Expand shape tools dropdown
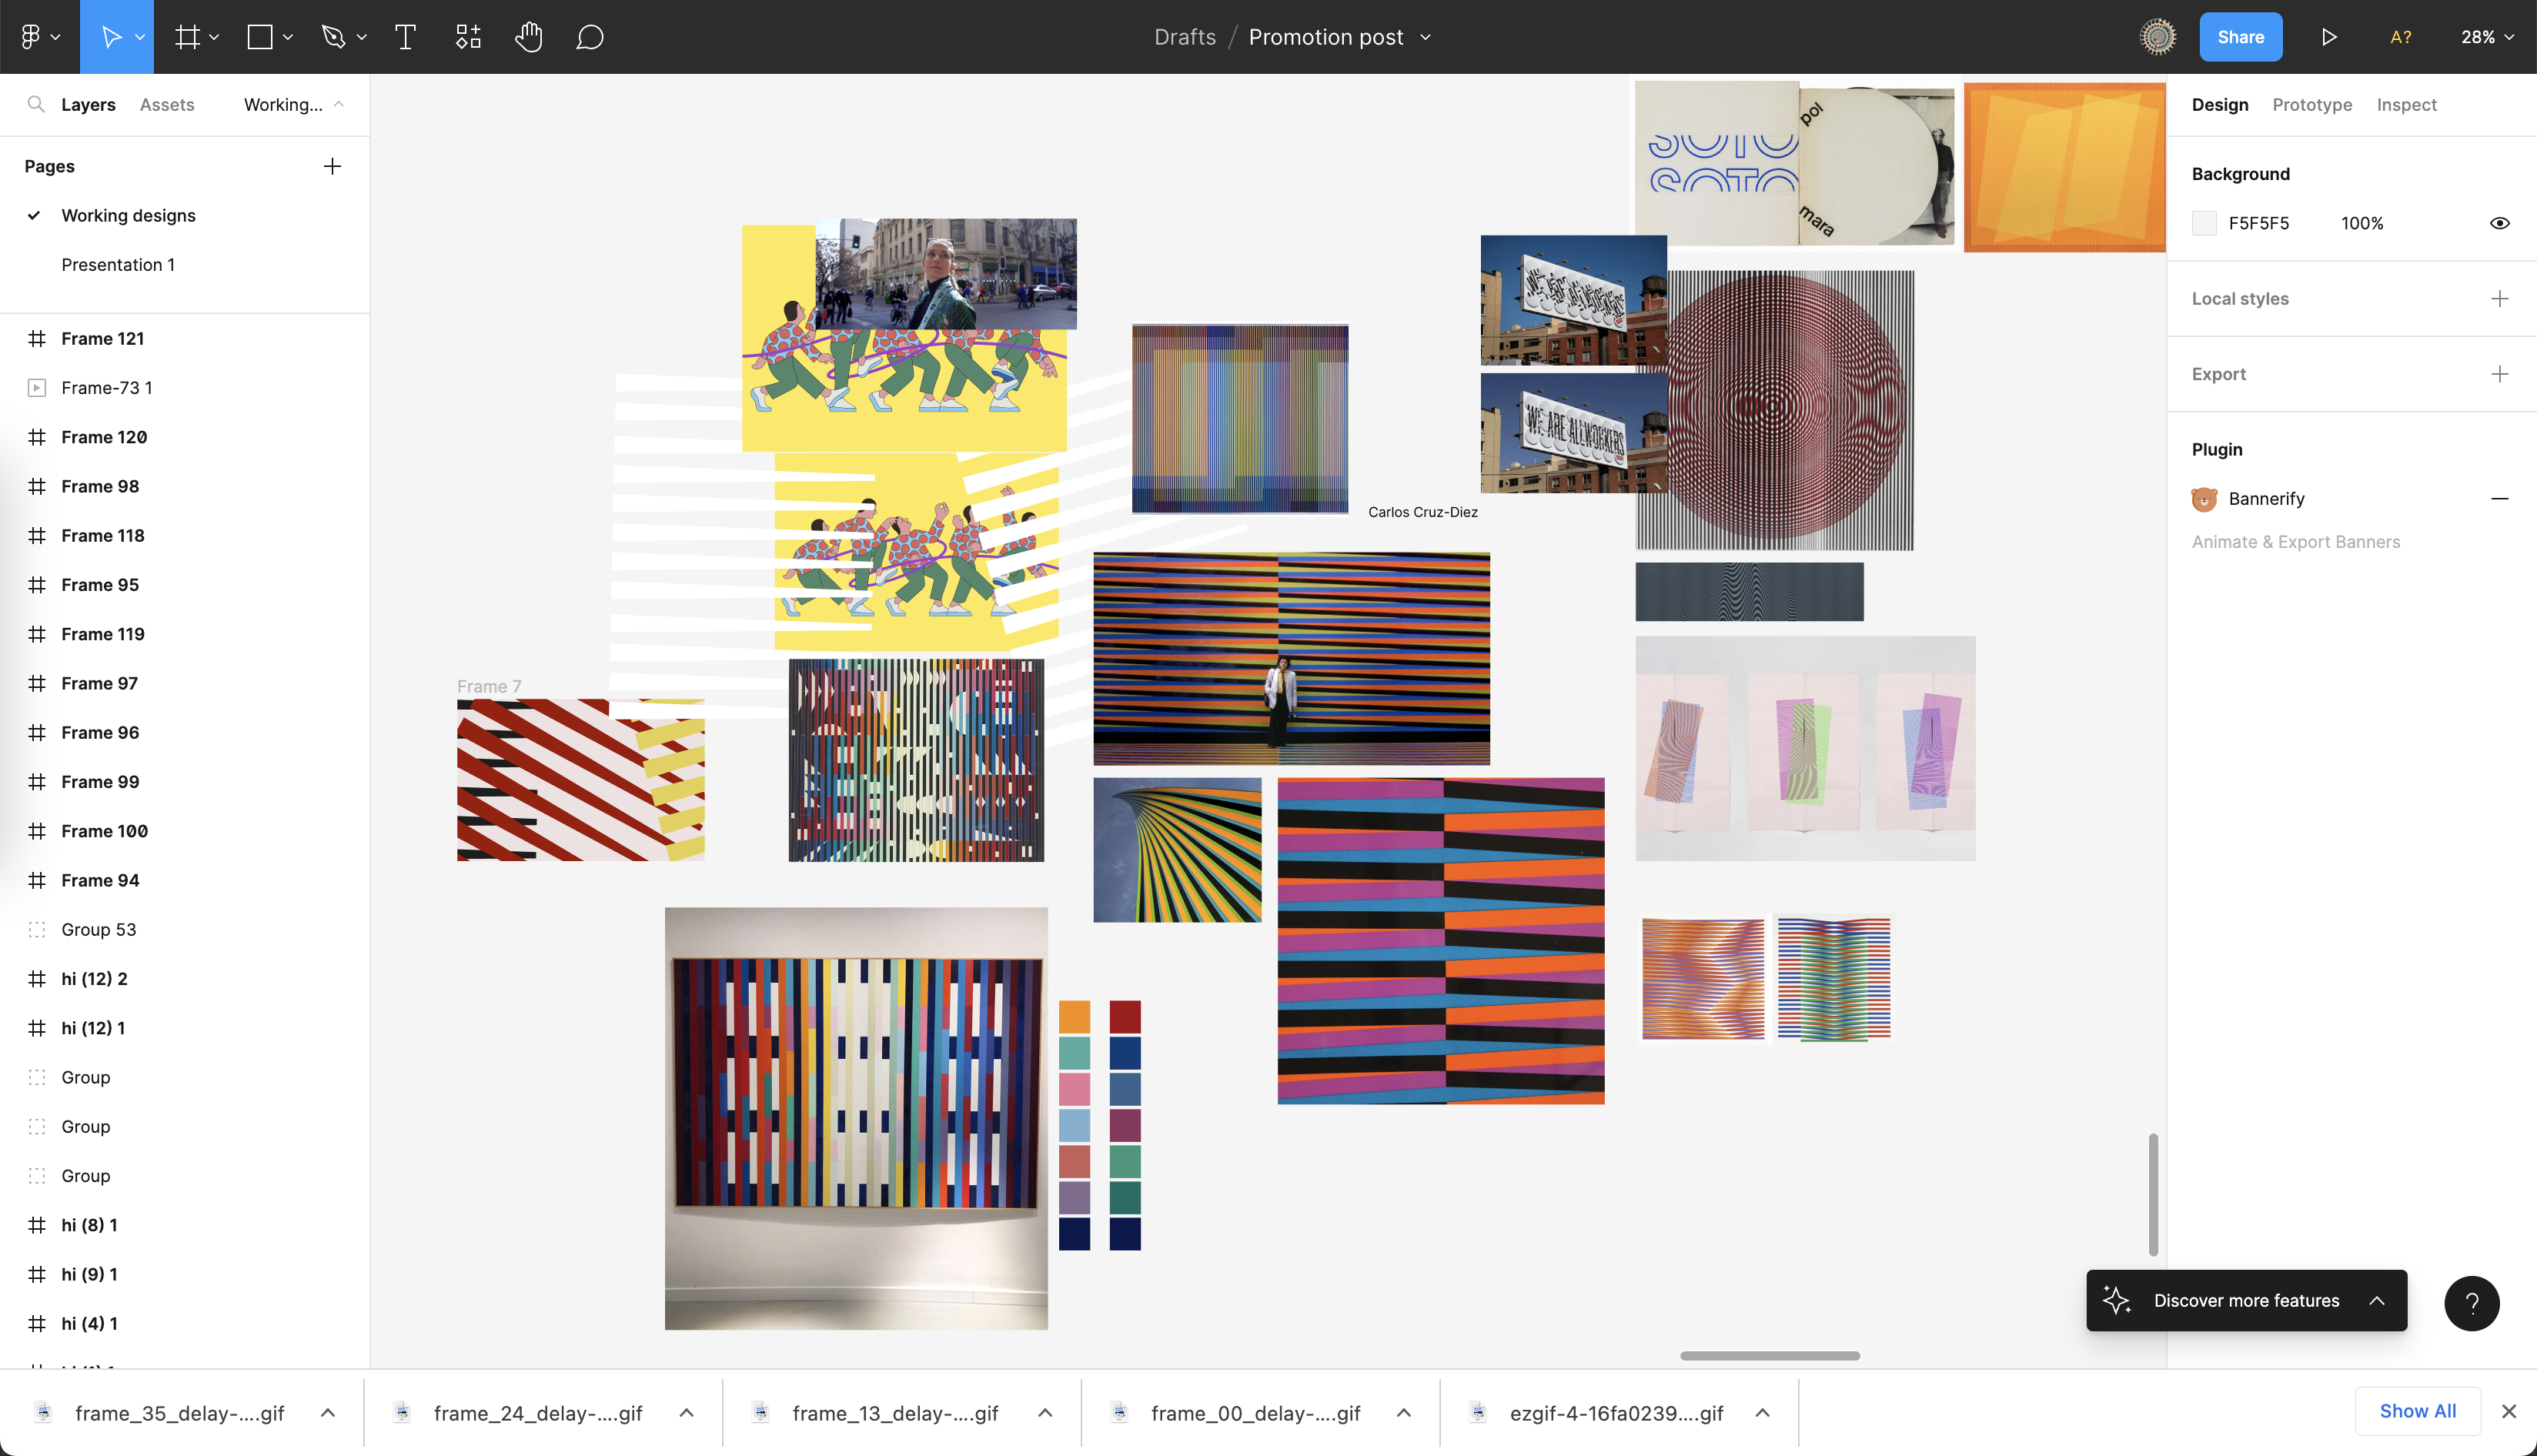 288,37
